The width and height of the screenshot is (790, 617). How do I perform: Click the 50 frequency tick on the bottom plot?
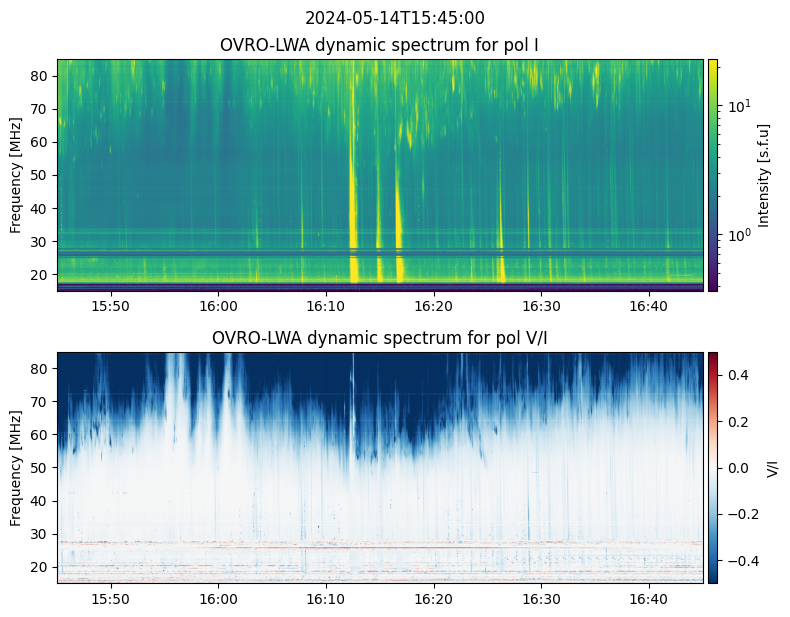point(42,467)
